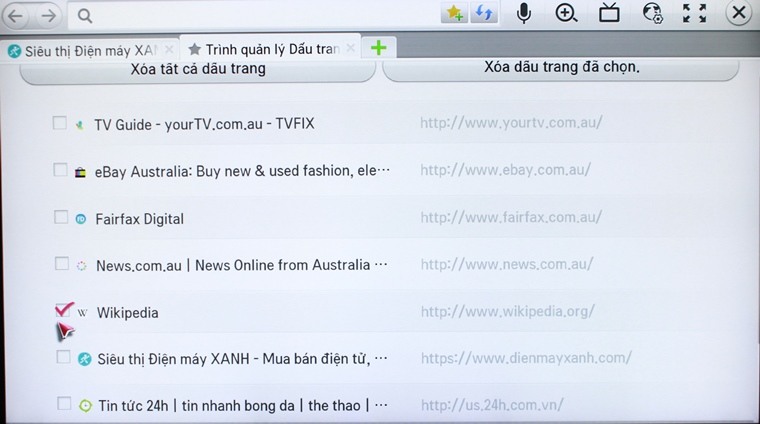The width and height of the screenshot is (760, 424).
Task: Add bookmark with the star plus icon
Action: [454, 13]
